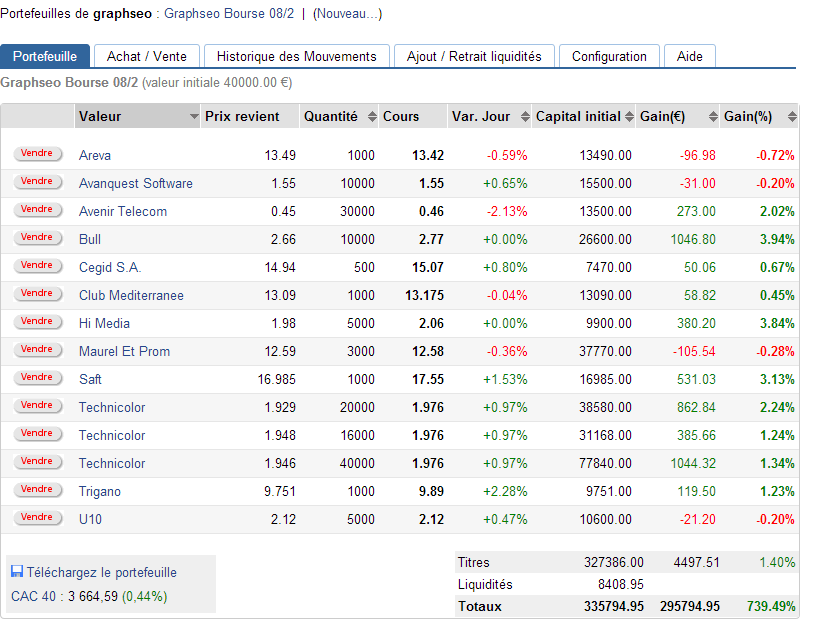The width and height of the screenshot is (816, 625).
Task: Open the Aide tab
Action: [x=690, y=56]
